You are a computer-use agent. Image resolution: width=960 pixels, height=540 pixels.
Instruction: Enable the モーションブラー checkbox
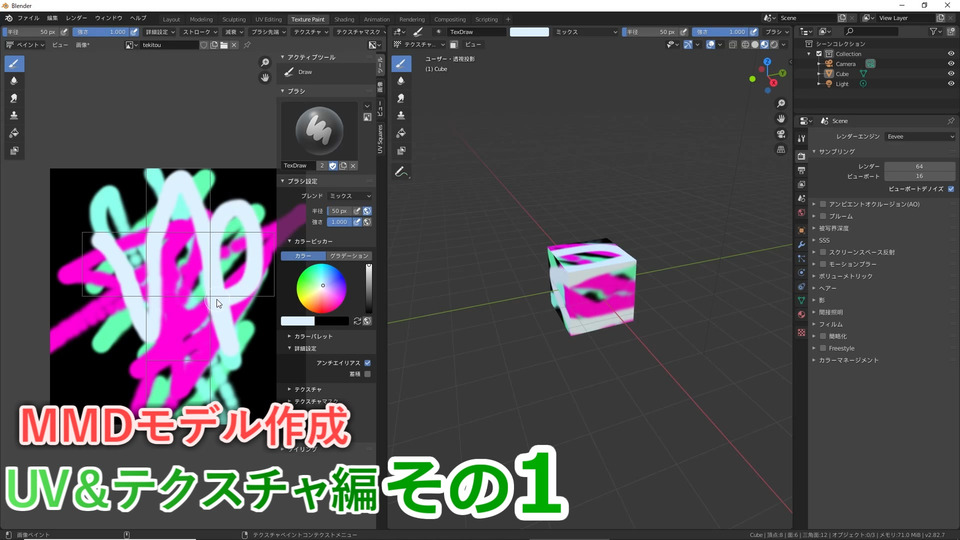point(823,264)
